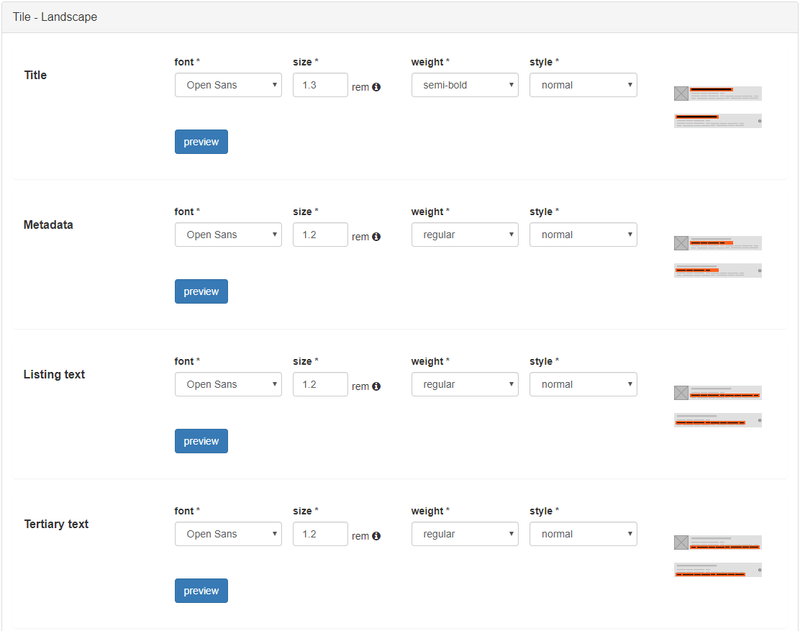Click the info icon beside Title size
Image resolution: width=800 pixels, height=631 pixels.
coord(377,87)
